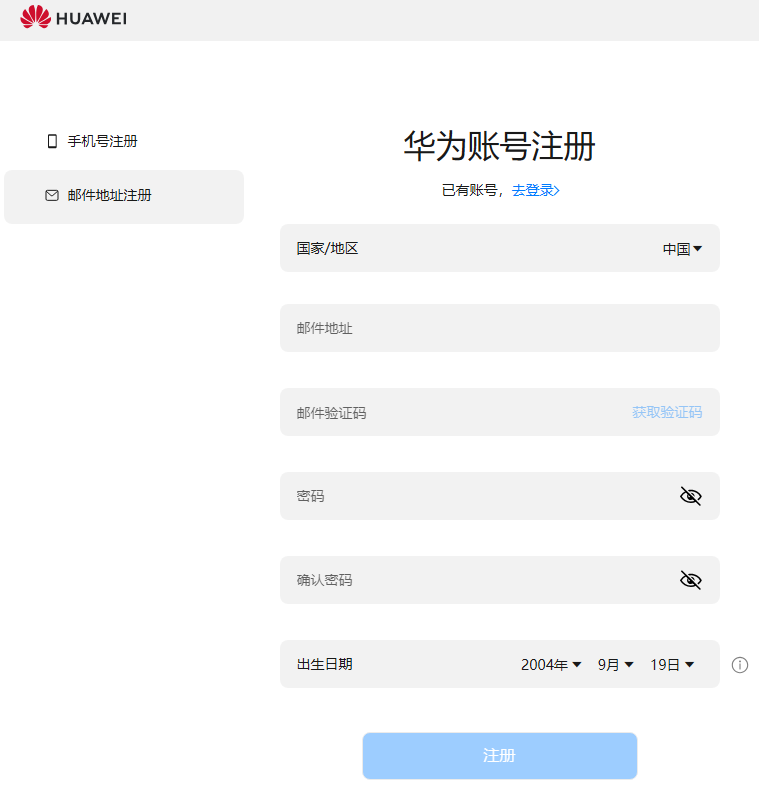Click the info icon next to birth date
759x787 pixels.
click(x=740, y=665)
